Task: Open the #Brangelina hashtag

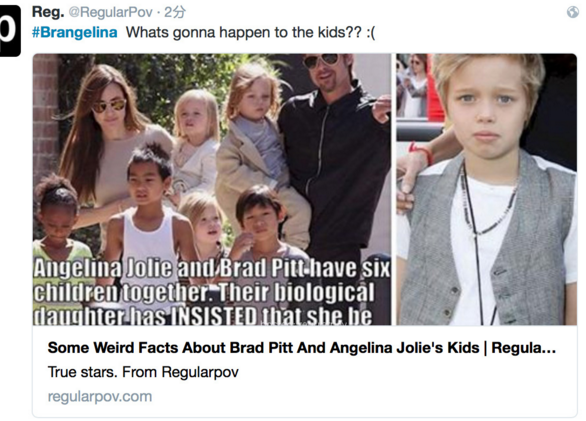Action: coord(75,33)
